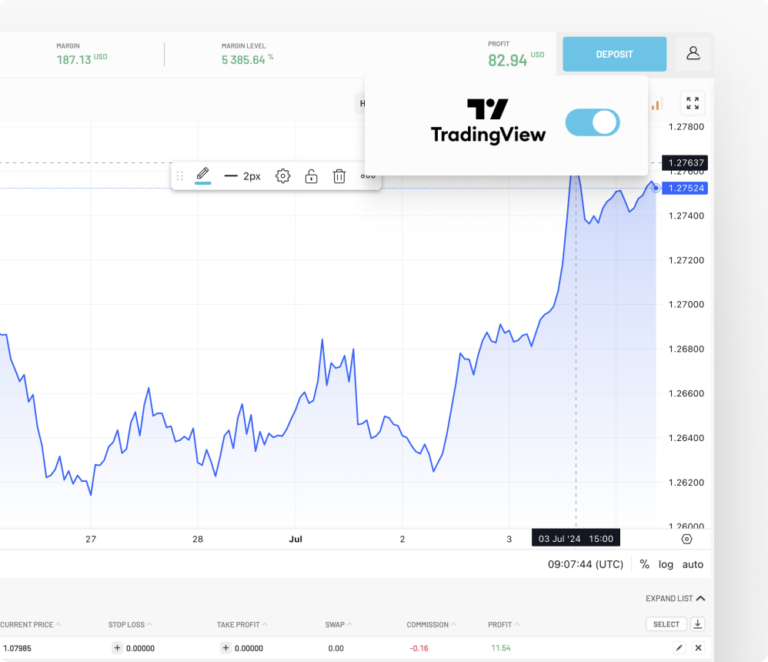
Task: Toggle percent scale mode
Action: (x=645, y=564)
